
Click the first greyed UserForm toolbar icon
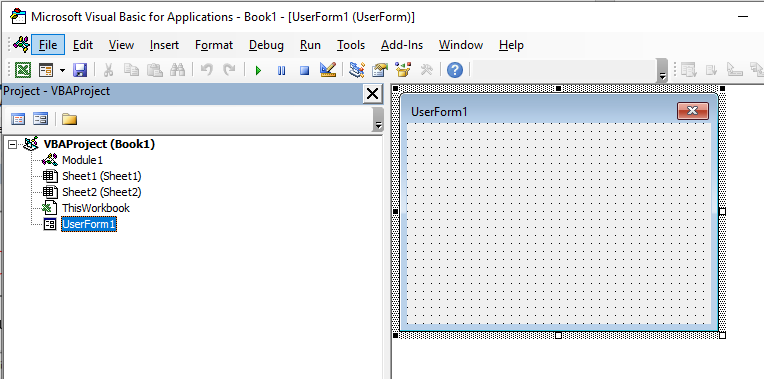pos(688,70)
